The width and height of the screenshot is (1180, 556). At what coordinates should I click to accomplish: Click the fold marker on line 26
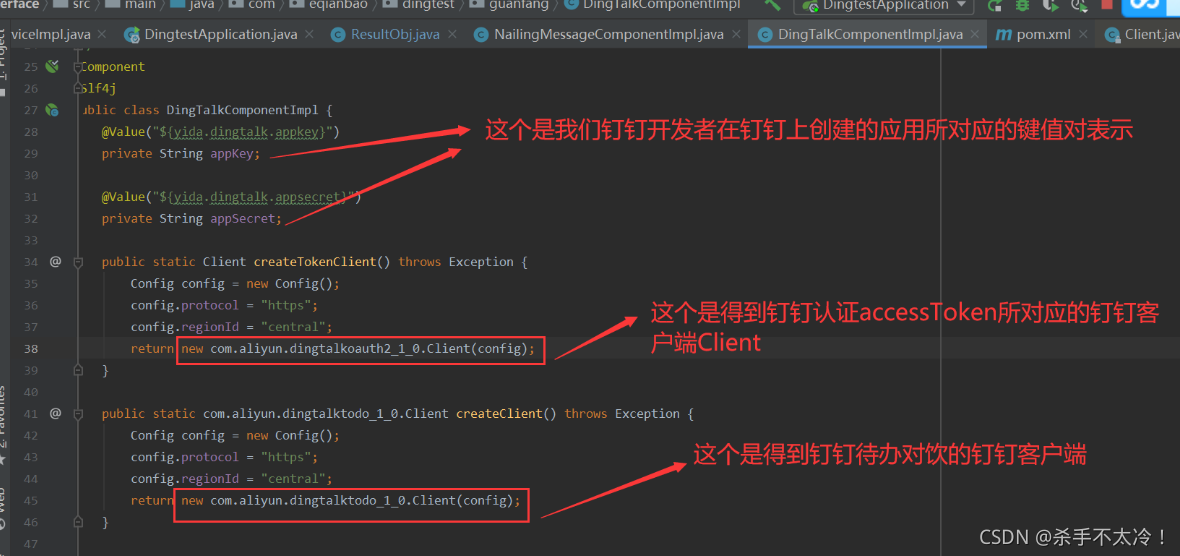pyautogui.click(x=78, y=89)
